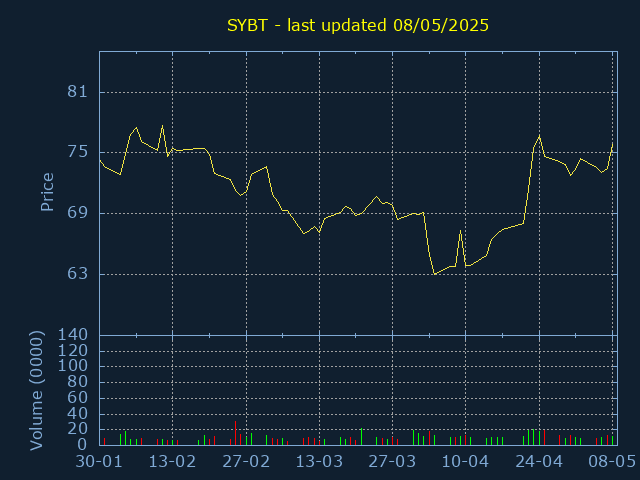
Task: Click the volume axis label 140
Action: (x=73, y=335)
